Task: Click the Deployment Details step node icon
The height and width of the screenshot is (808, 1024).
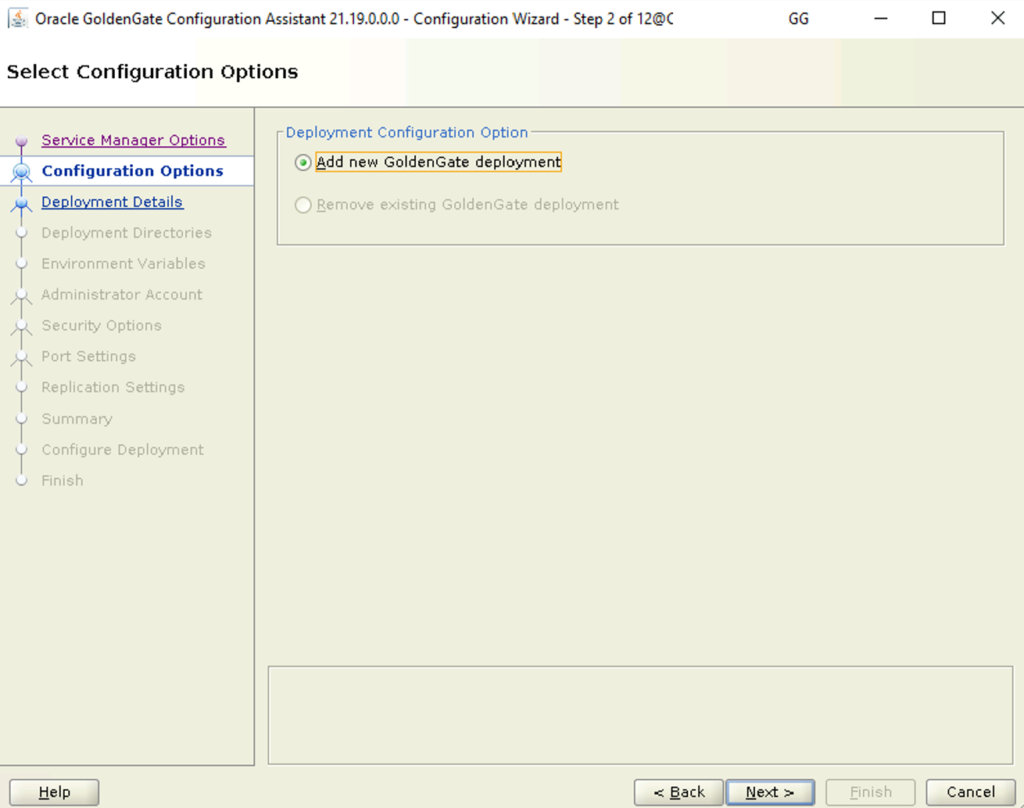Action: point(22,203)
